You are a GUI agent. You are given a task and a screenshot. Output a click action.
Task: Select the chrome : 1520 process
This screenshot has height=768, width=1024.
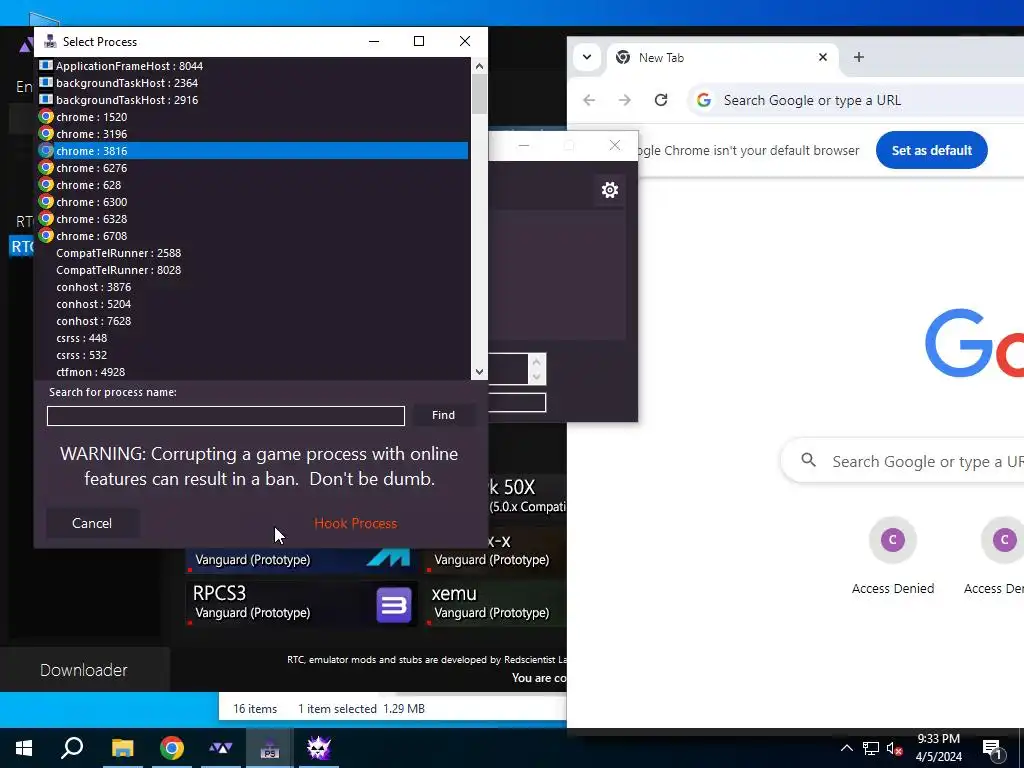click(253, 117)
